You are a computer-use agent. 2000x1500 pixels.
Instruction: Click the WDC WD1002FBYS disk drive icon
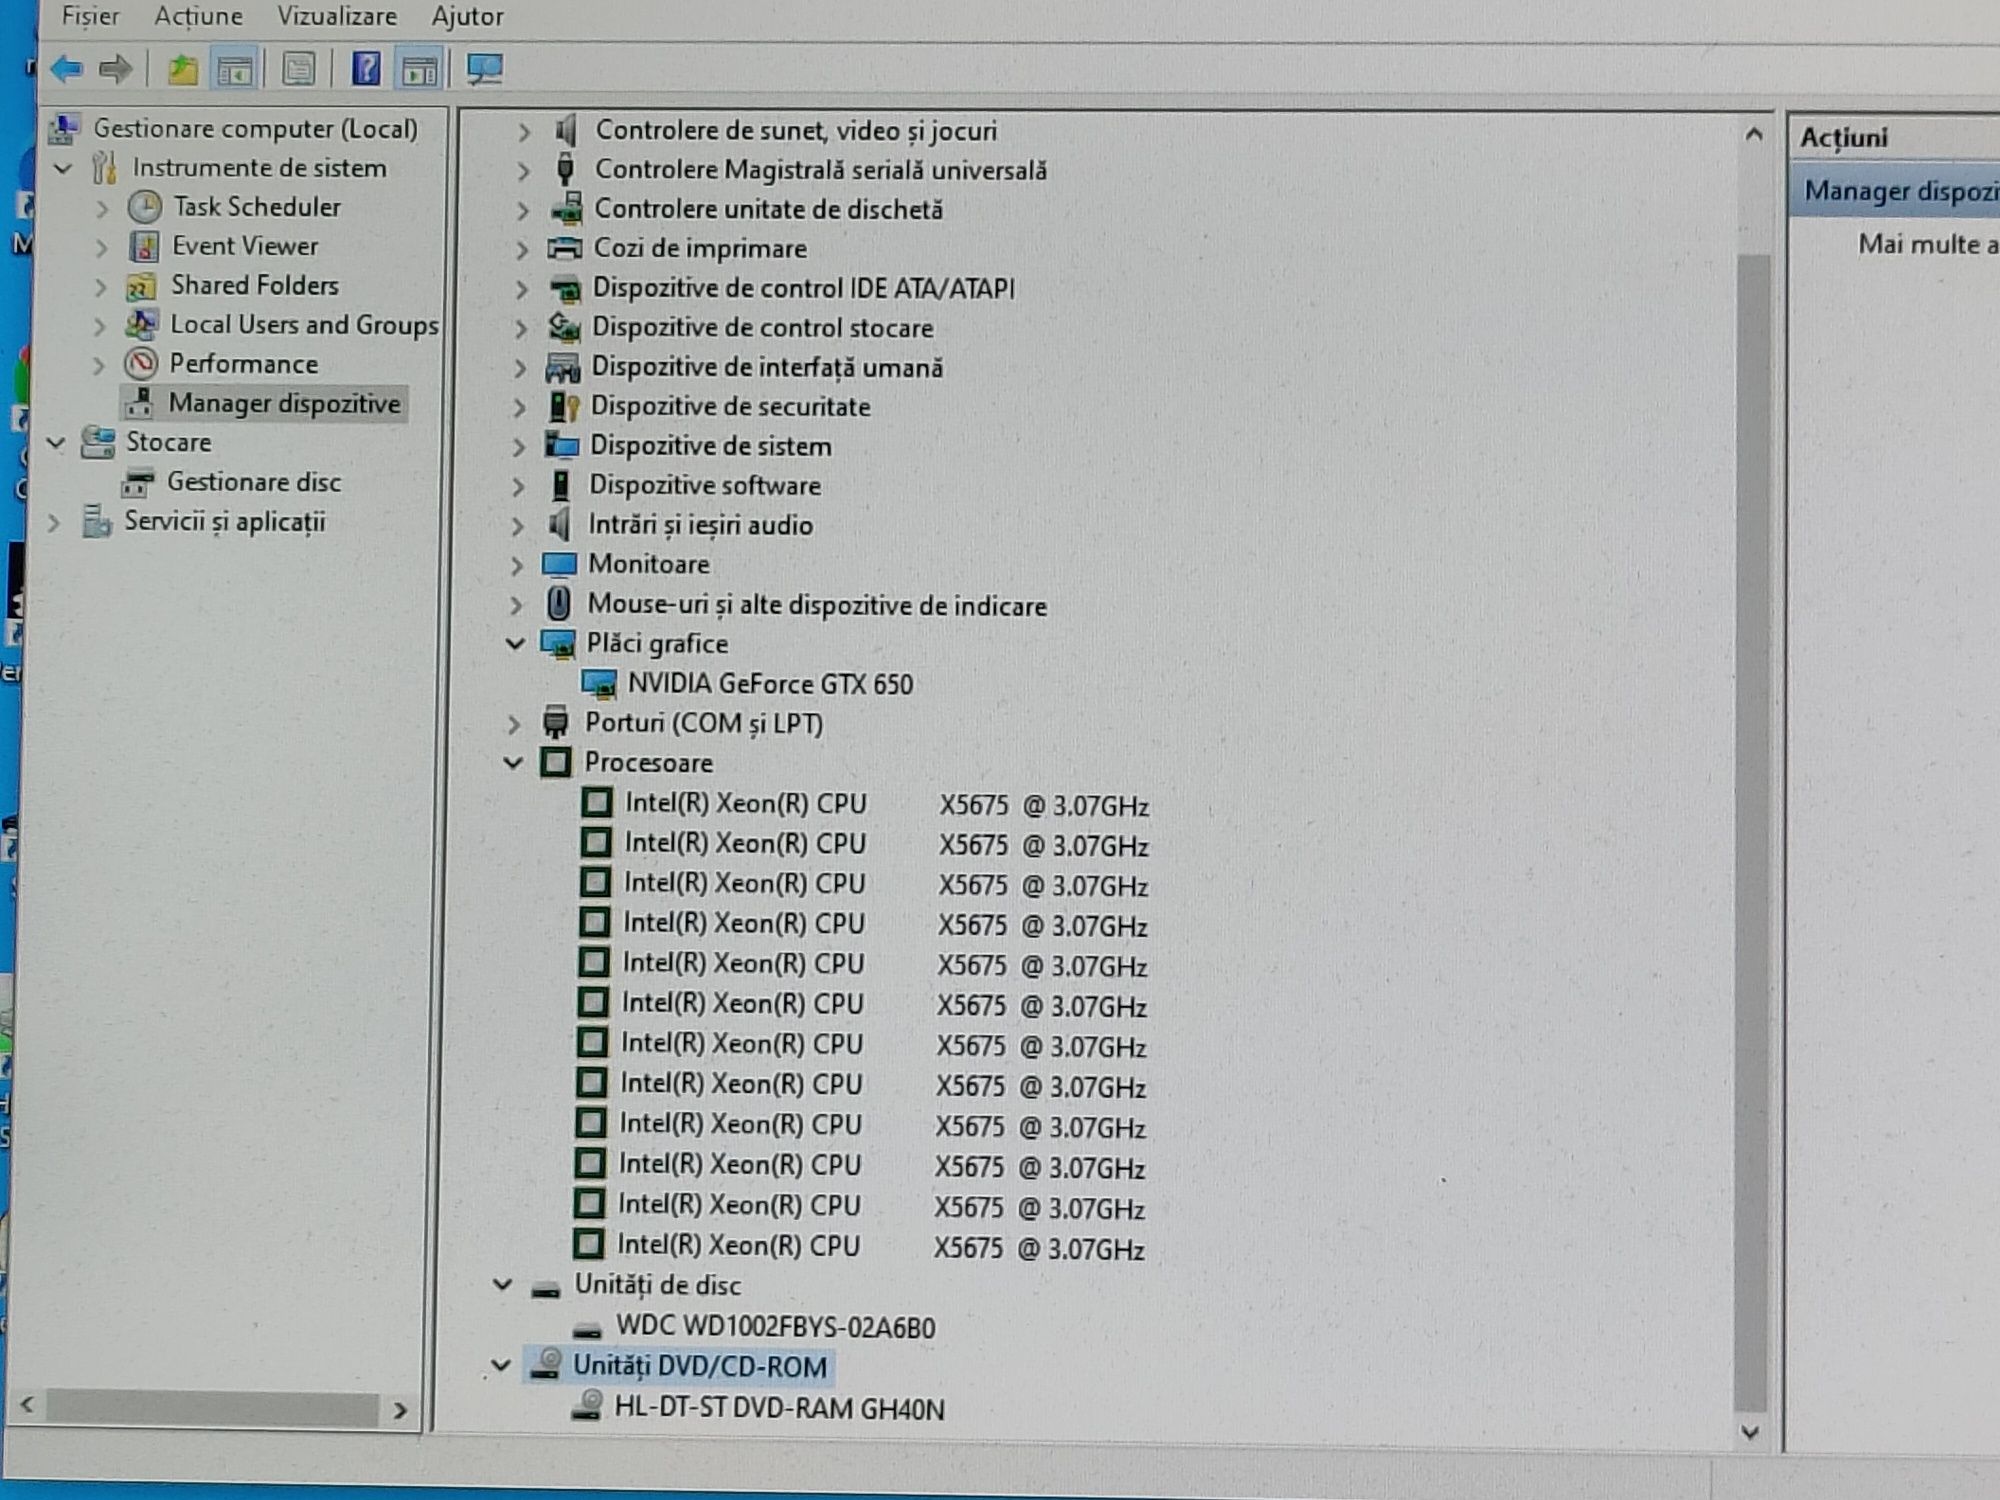[x=588, y=1329]
